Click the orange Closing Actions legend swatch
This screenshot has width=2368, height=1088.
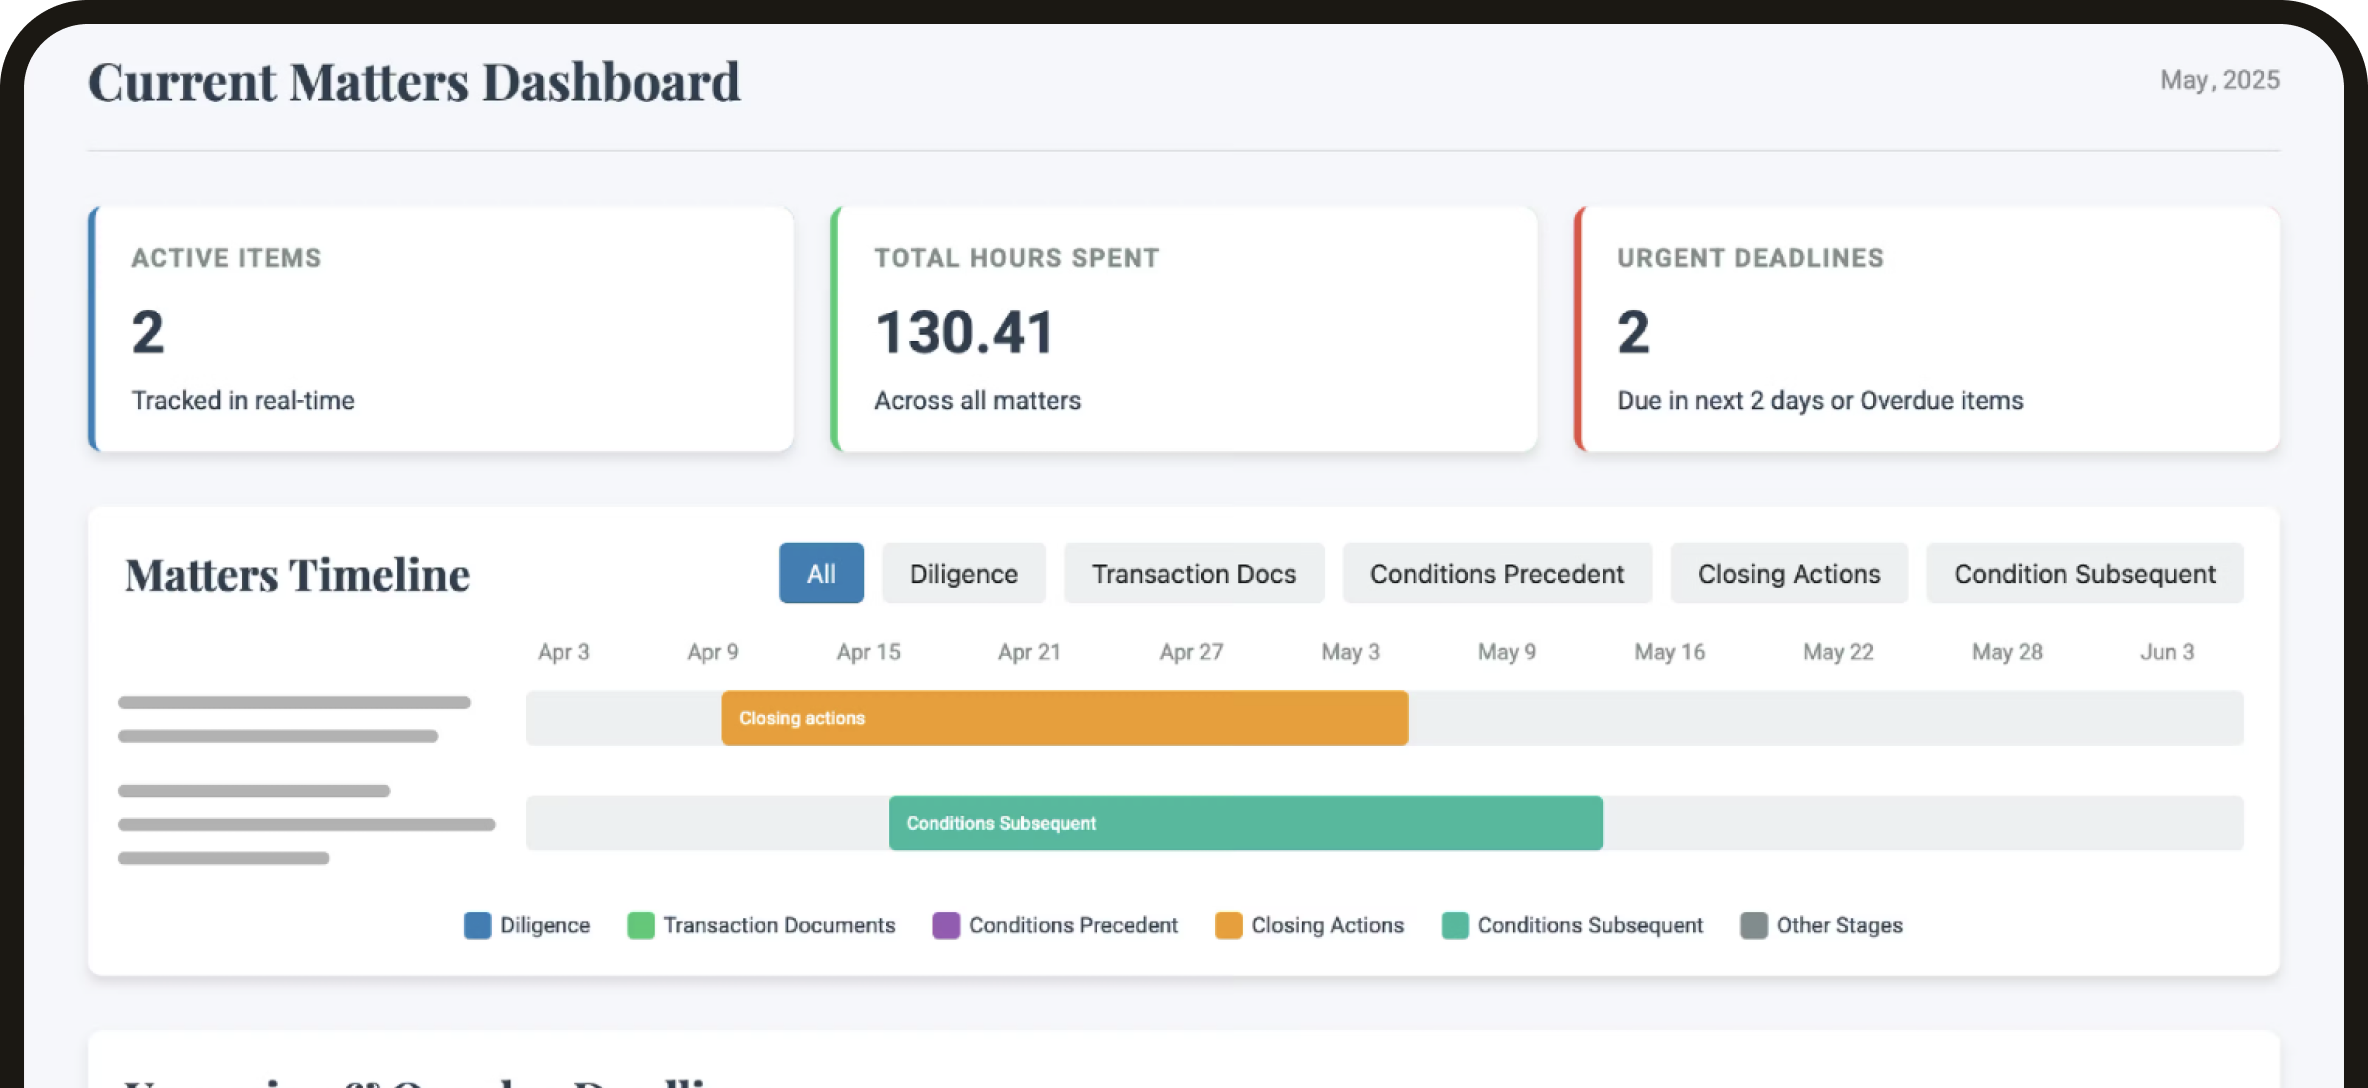click(x=1228, y=925)
